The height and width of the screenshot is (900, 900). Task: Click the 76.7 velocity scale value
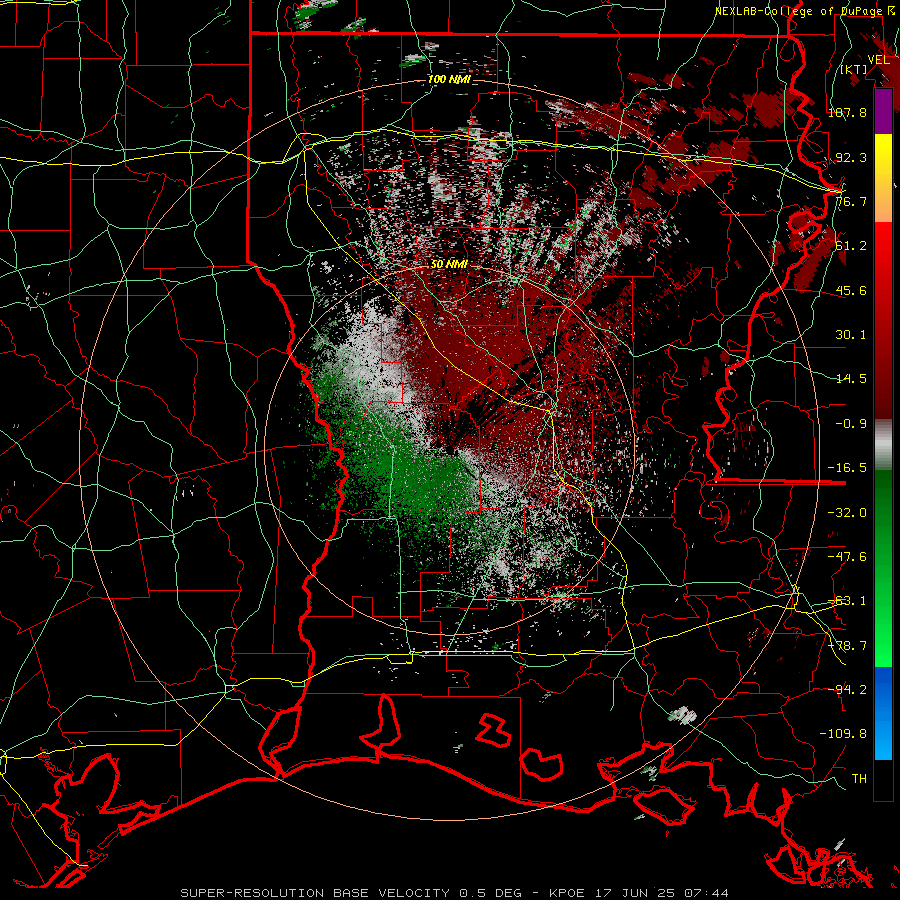(x=851, y=201)
